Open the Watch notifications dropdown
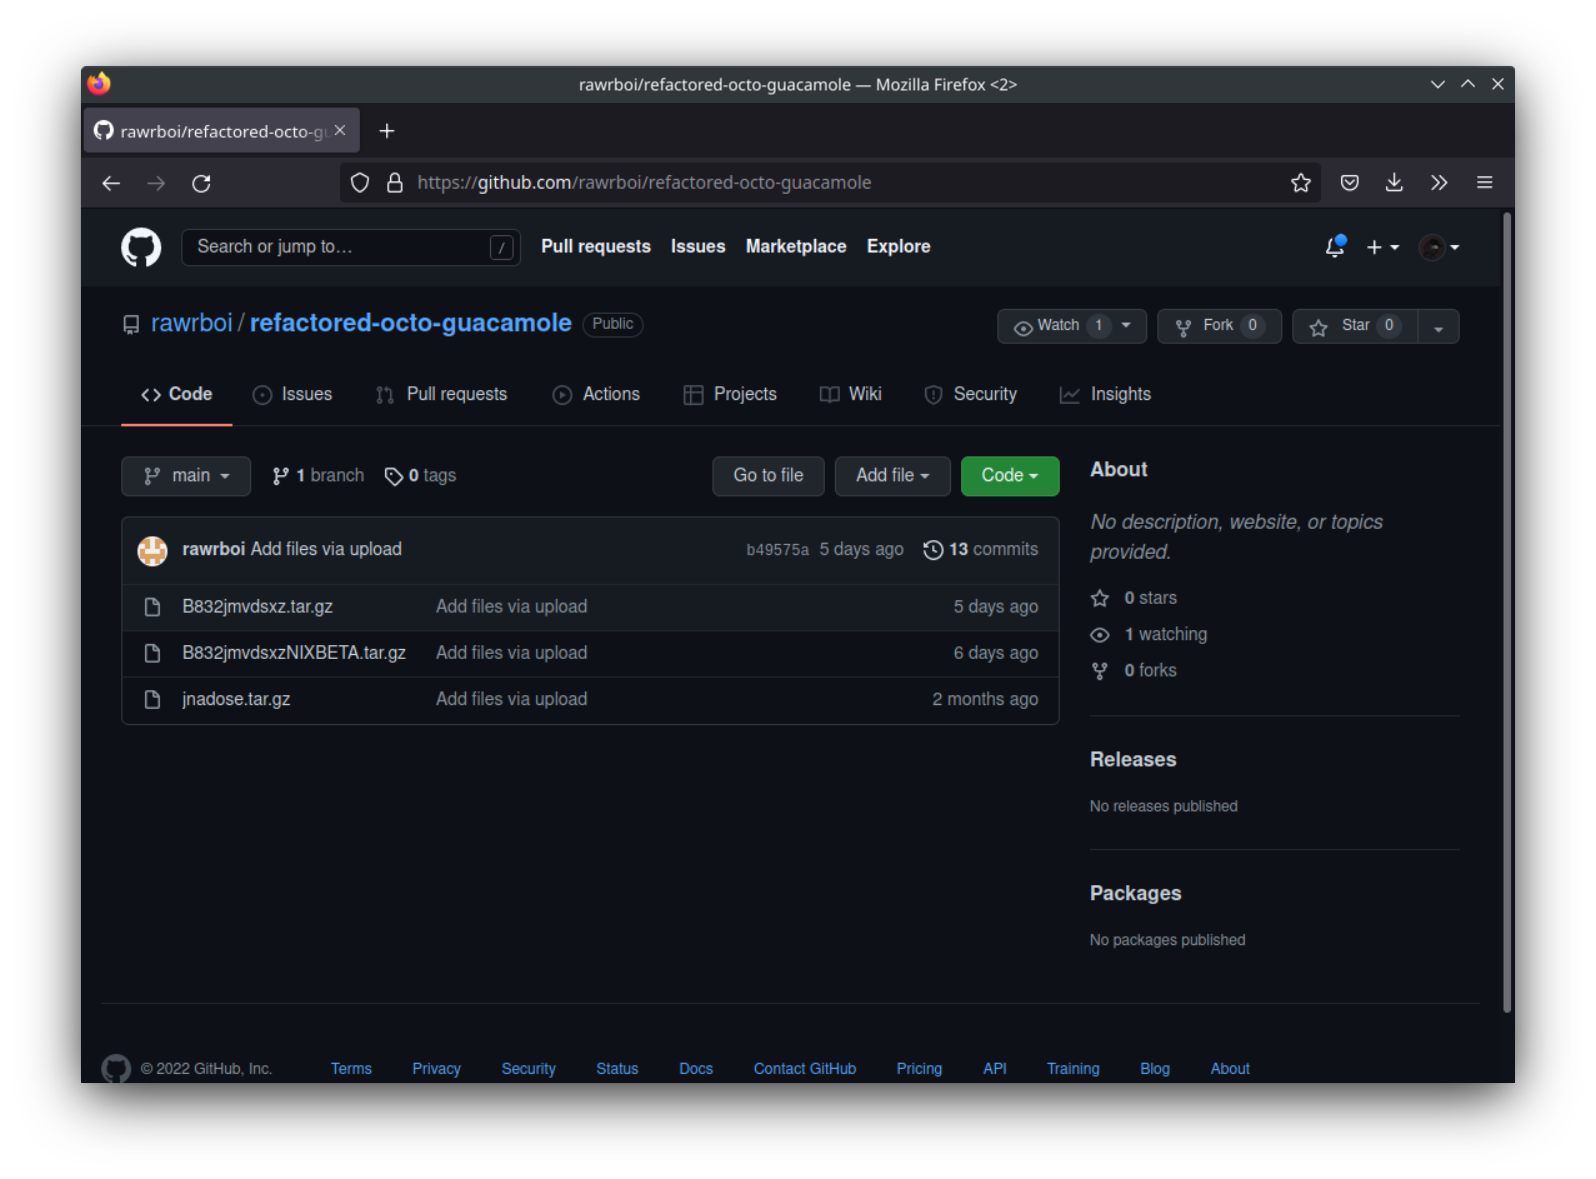Viewport: 1596px width, 1179px height. (1072, 326)
